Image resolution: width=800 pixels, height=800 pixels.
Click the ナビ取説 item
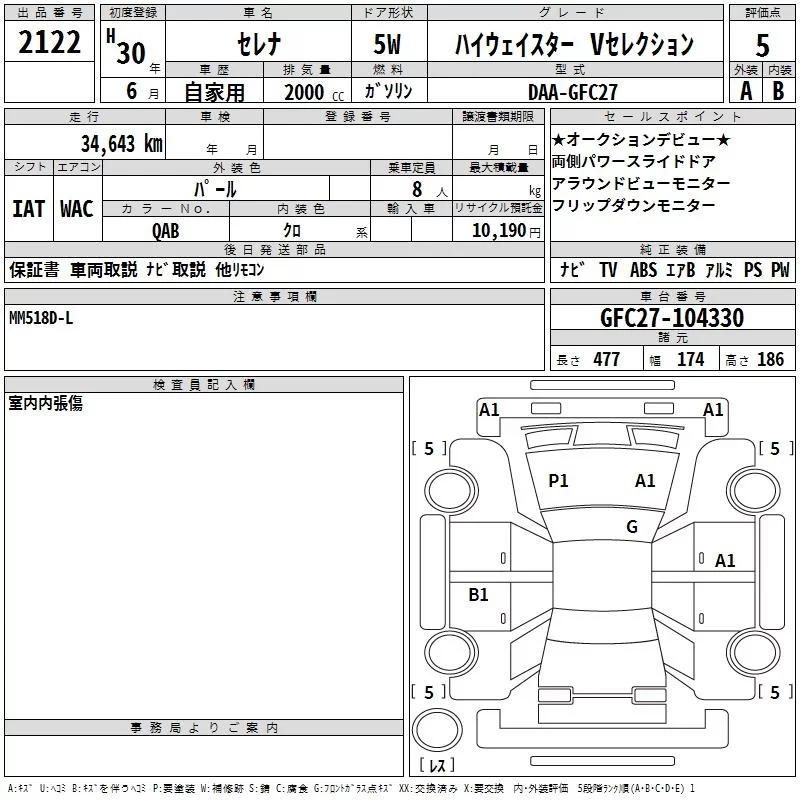(176, 269)
